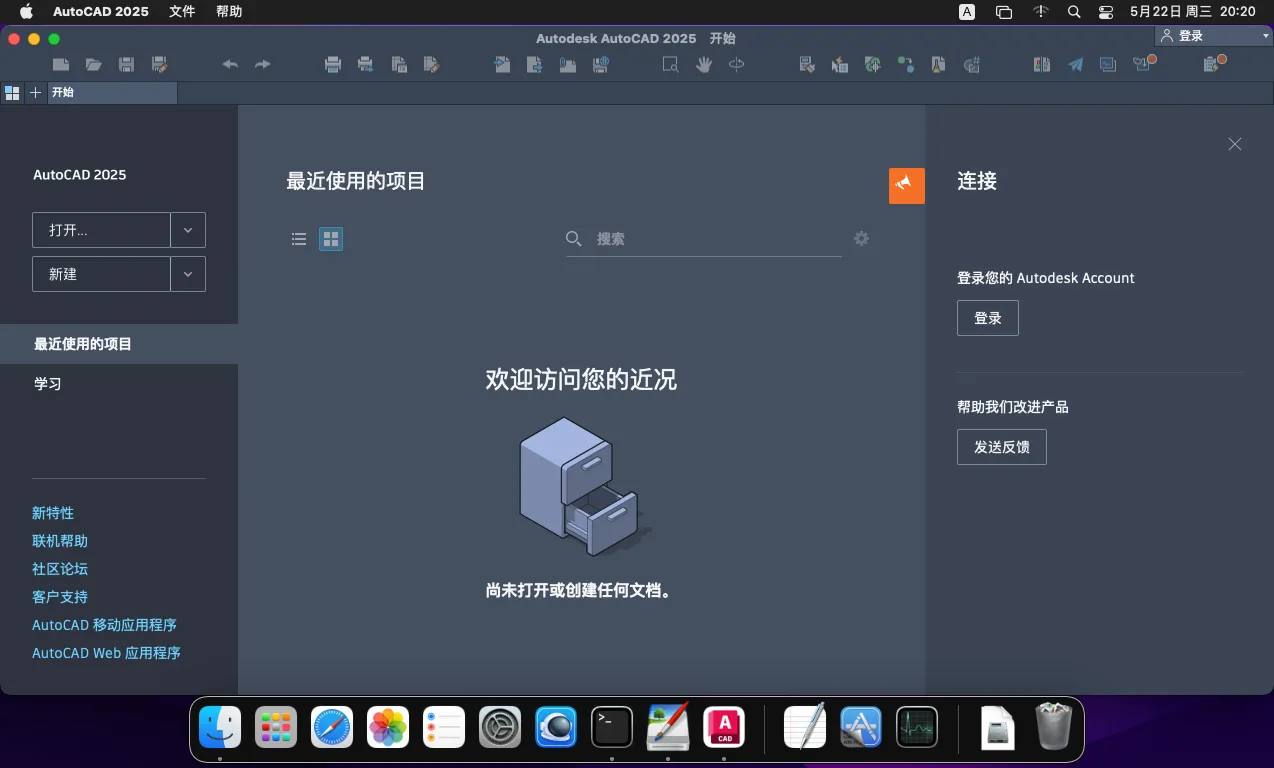This screenshot has width=1274, height=768.
Task: Click the match properties brush icon
Action: [807, 65]
